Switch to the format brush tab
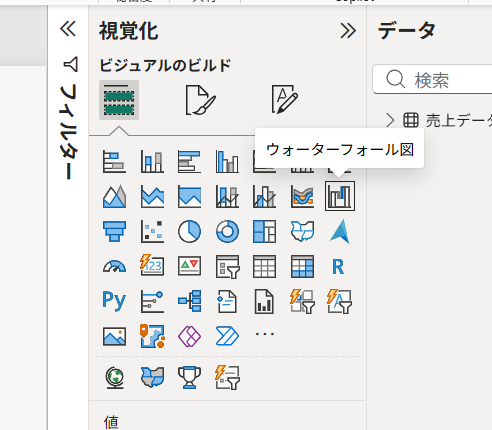492x430 pixels. click(200, 100)
